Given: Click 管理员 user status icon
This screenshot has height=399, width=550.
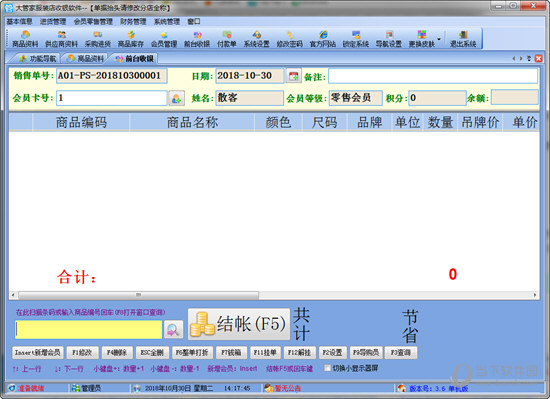Looking at the screenshot, I should (x=75, y=388).
